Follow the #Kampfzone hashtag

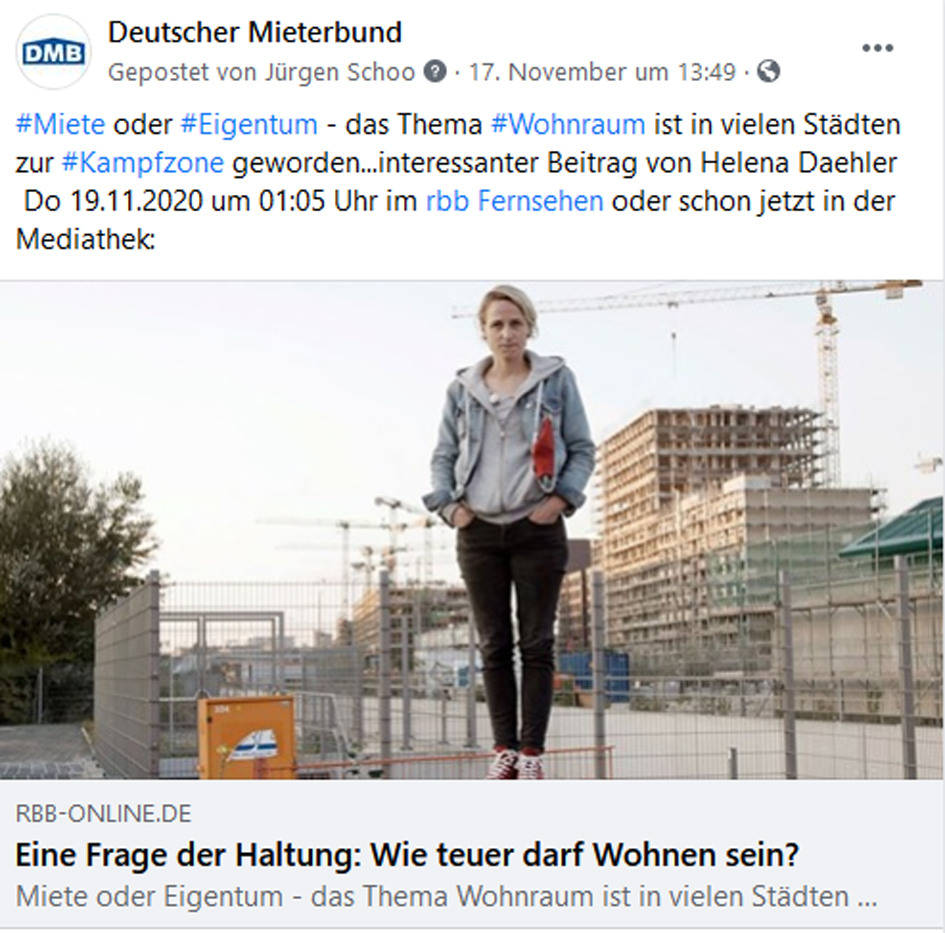(x=143, y=163)
